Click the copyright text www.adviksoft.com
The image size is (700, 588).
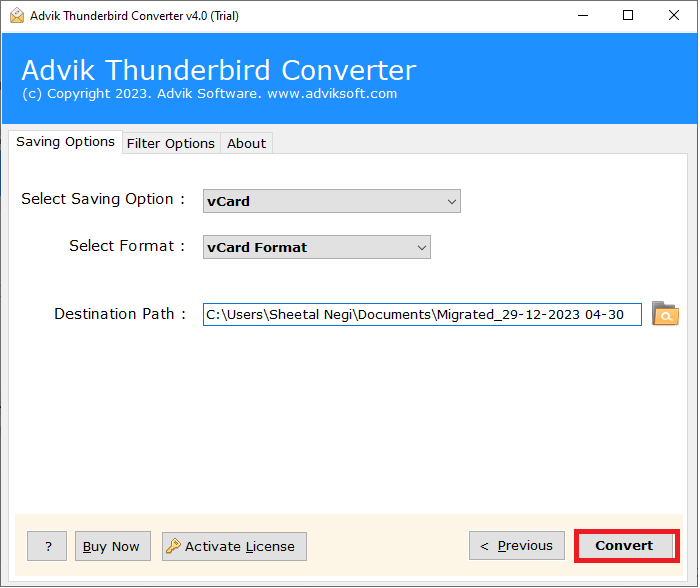(332, 94)
